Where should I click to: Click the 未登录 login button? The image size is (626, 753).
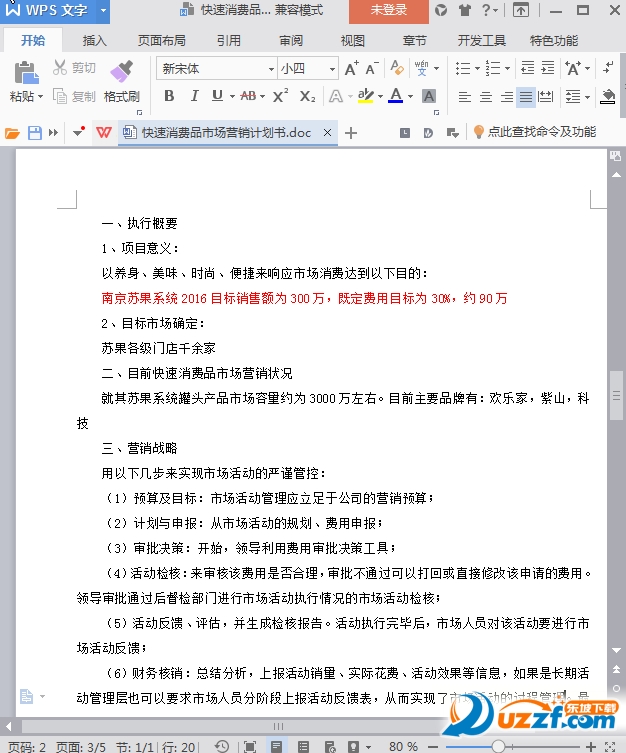(389, 11)
